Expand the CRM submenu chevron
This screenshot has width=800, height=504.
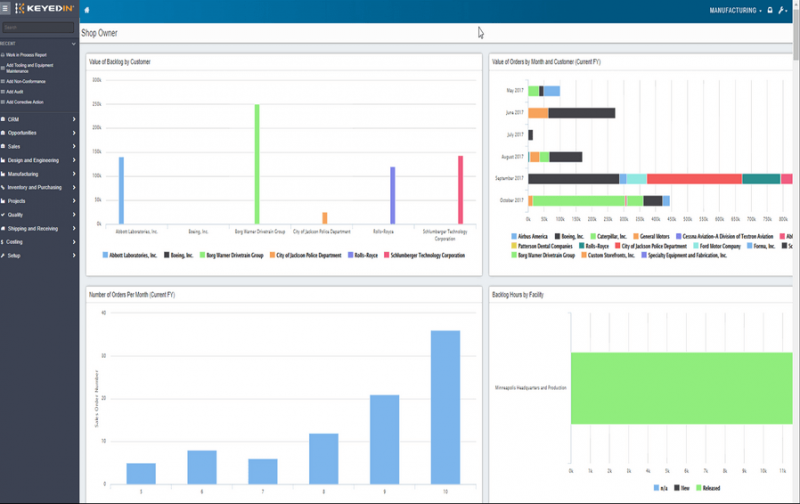[74, 119]
